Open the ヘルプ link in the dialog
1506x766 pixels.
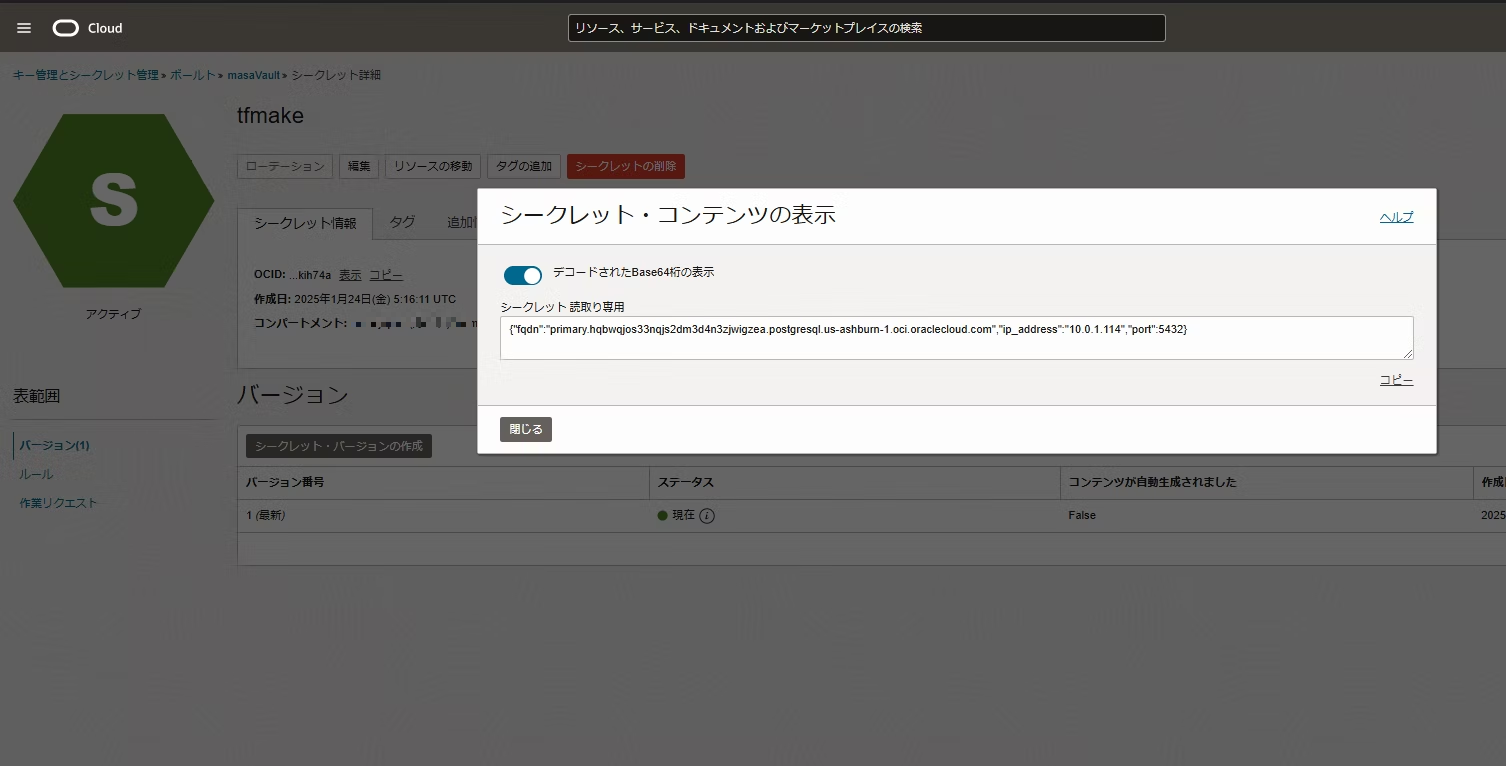tap(1396, 217)
